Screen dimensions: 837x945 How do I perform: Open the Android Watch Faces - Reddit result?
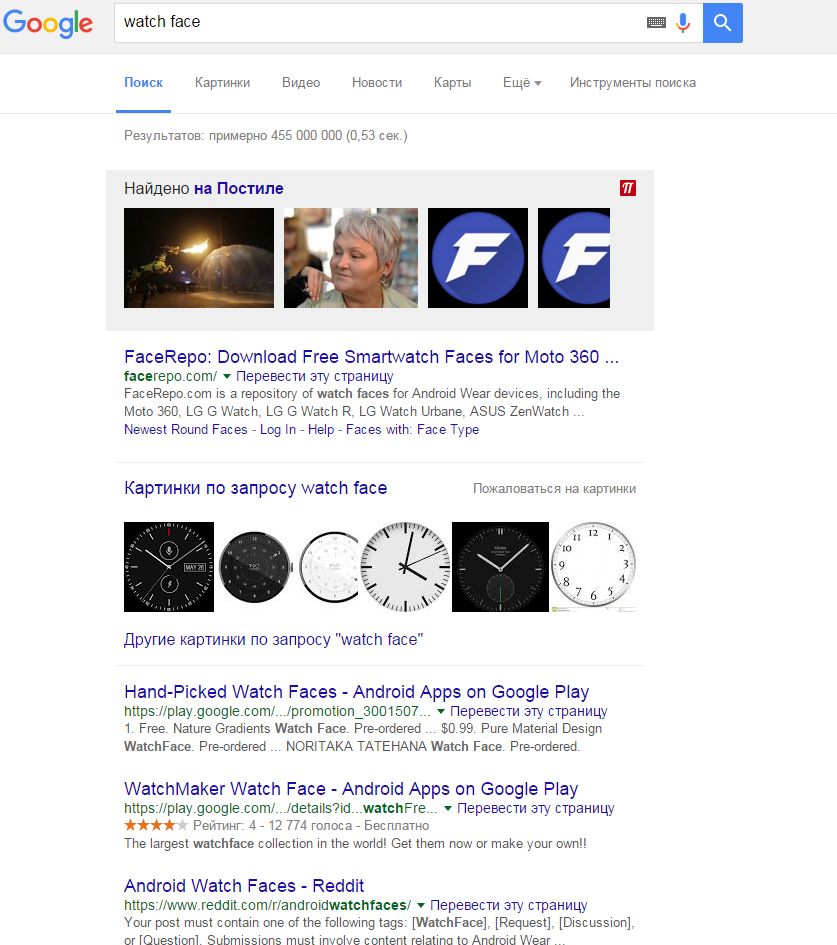(244, 886)
